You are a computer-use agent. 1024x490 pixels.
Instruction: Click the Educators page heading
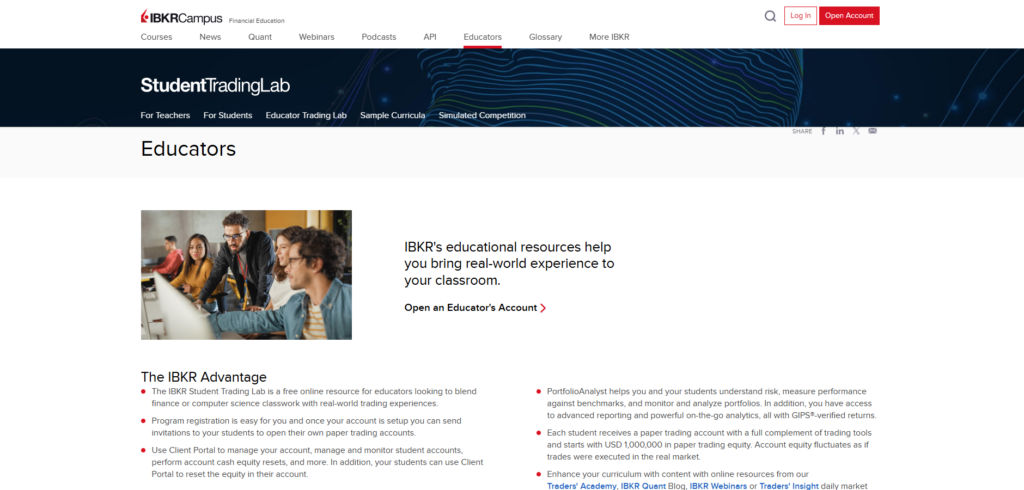coord(188,149)
